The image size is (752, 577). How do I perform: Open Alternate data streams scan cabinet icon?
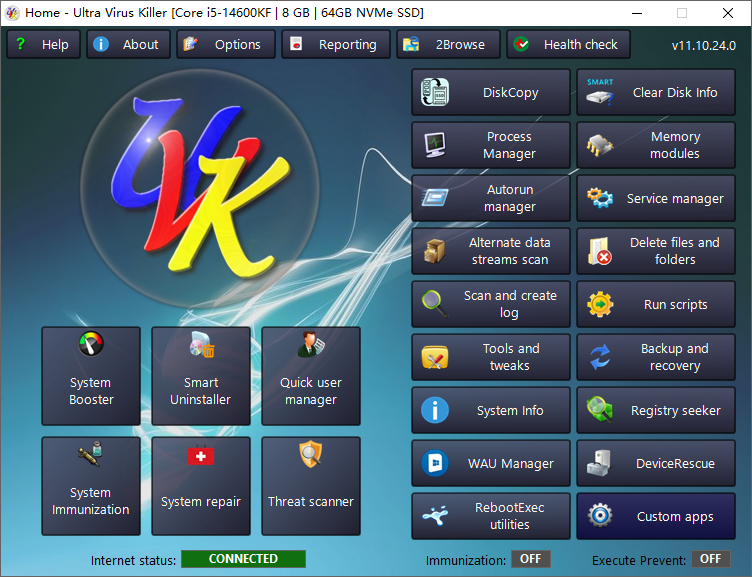click(435, 251)
